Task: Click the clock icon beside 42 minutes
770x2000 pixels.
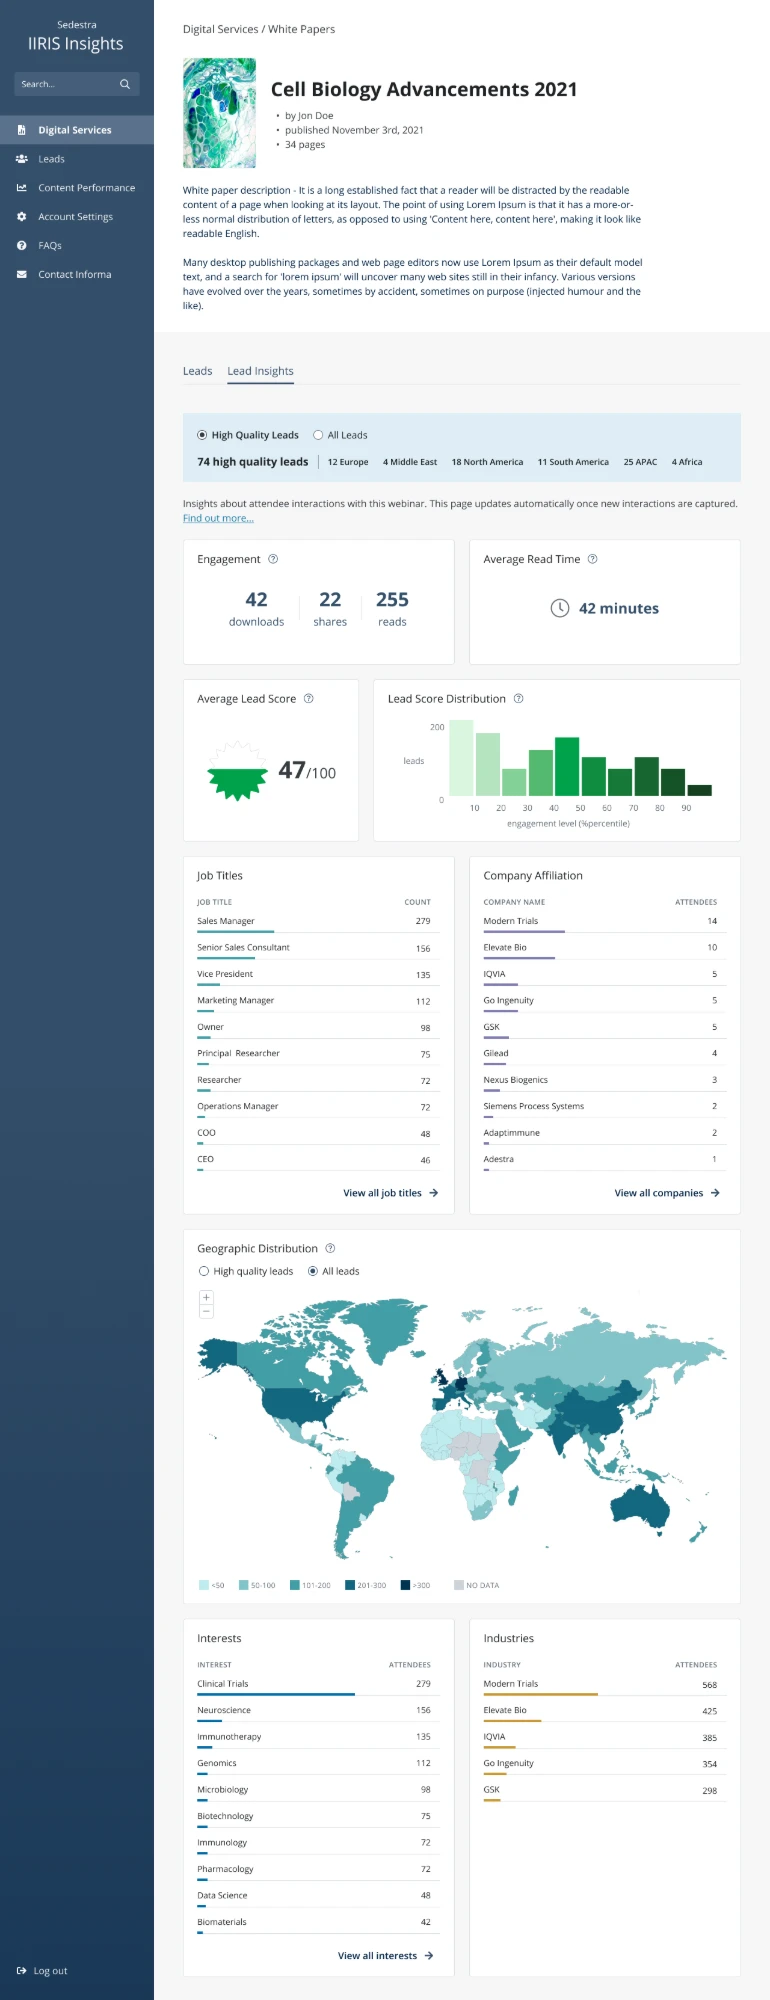Action: [x=560, y=608]
